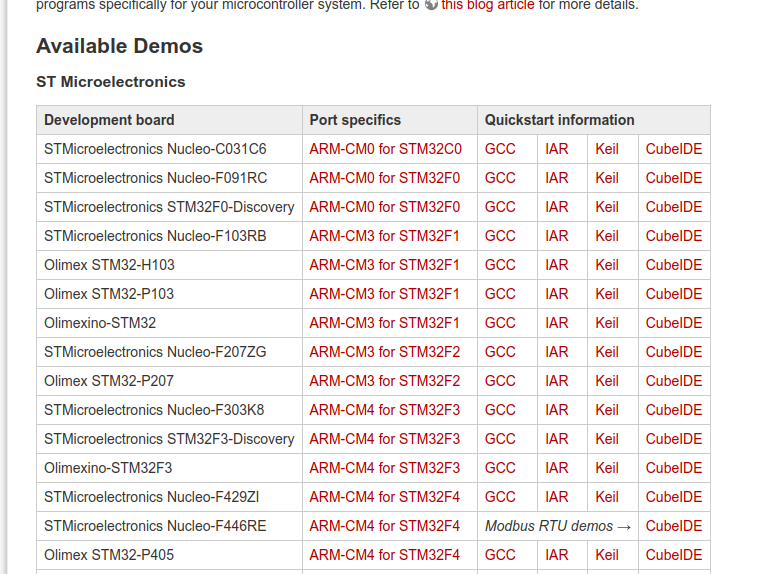
Task: Open Keil quickstart for STM32F3-Discovery
Action: pyautogui.click(x=607, y=439)
